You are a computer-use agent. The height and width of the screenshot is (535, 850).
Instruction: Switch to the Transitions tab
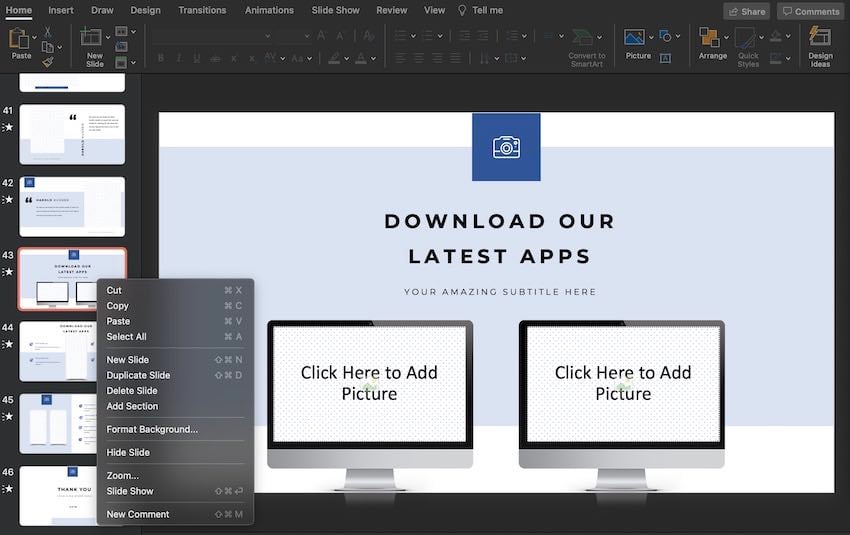click(202, 10)
